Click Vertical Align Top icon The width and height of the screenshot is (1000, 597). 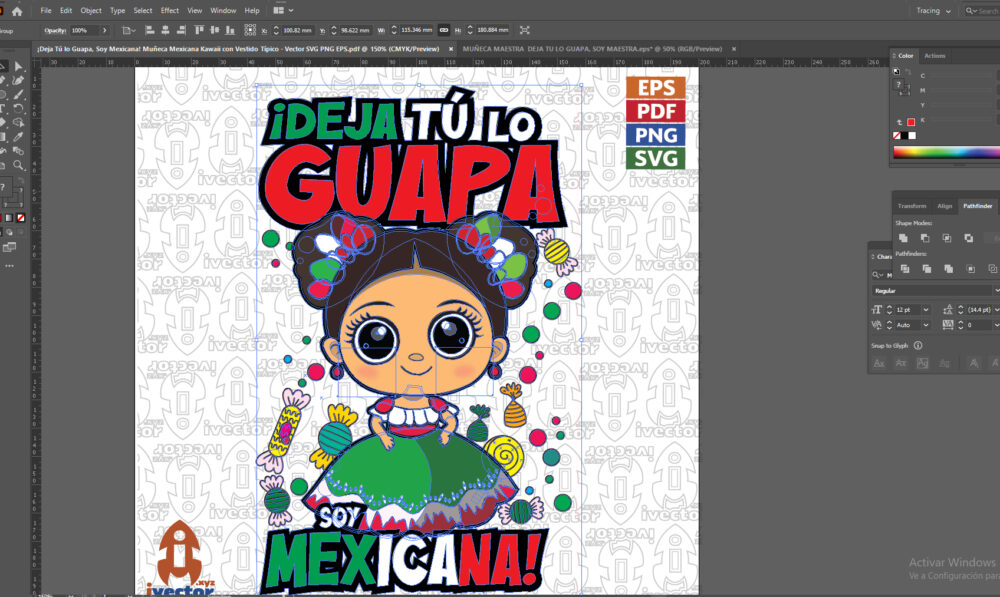click(x=199, y=30)
